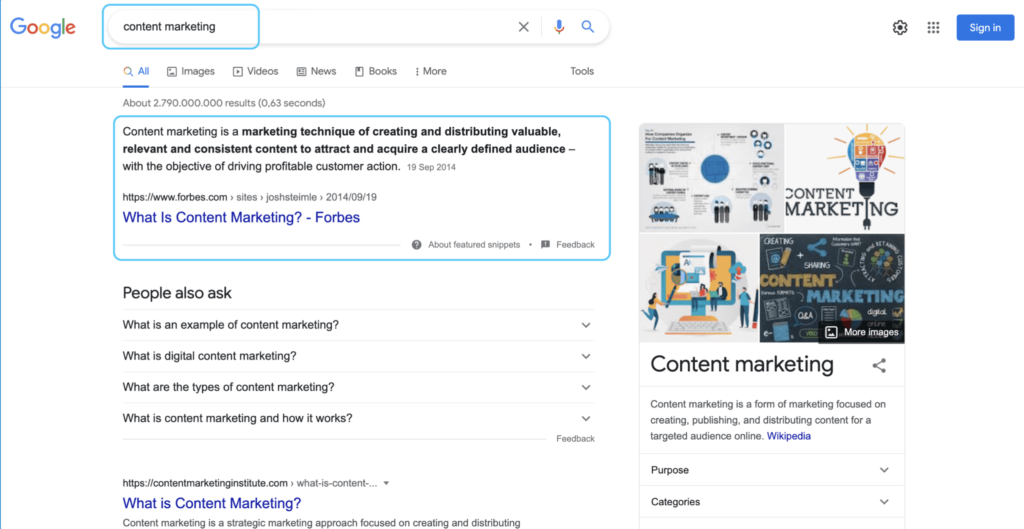Click the Google logo
Image resolution: width=1024 pixels, height=529 pixels.
click(43, 27)
